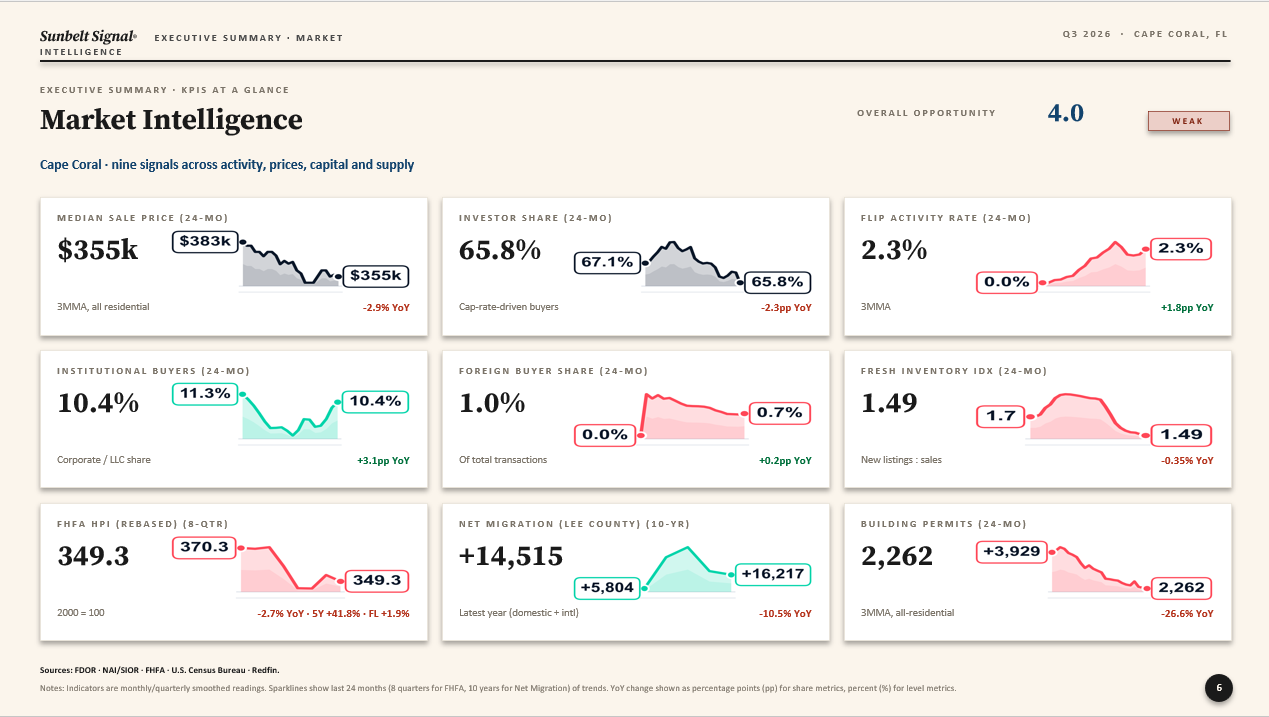Click the 1.7 inventory sparkline start label
The height and width of the screenshot is (717, 1269).
pos(1001,416)
